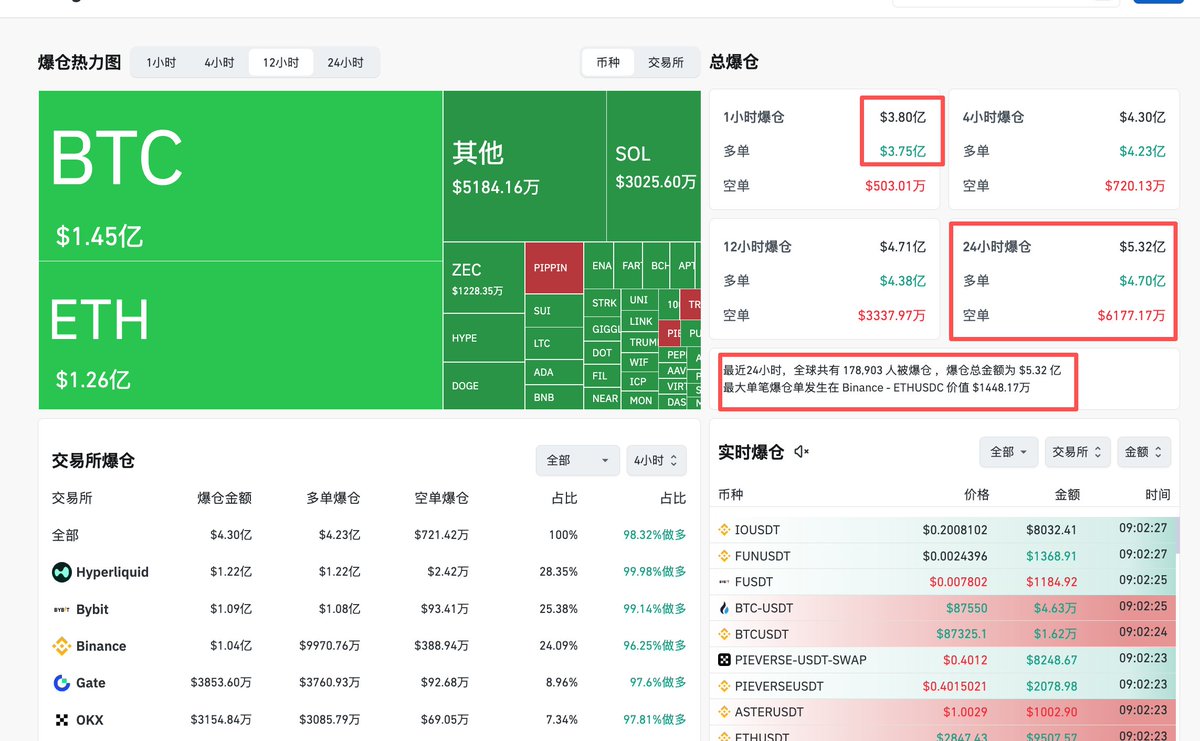Click the Gate exchange logo icon
1200x741 pixels.
click(x=62, y=683)
